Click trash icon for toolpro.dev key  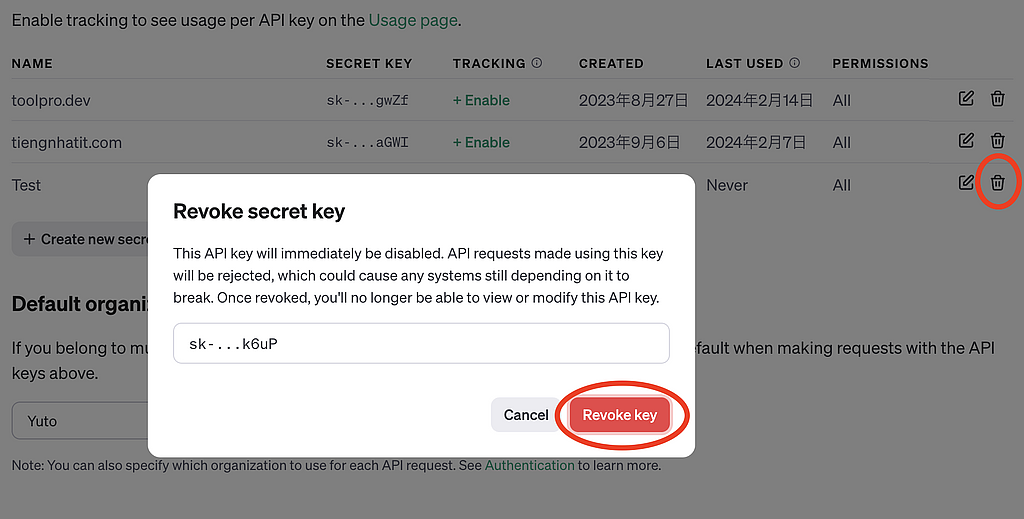click(x=997, y=99)
